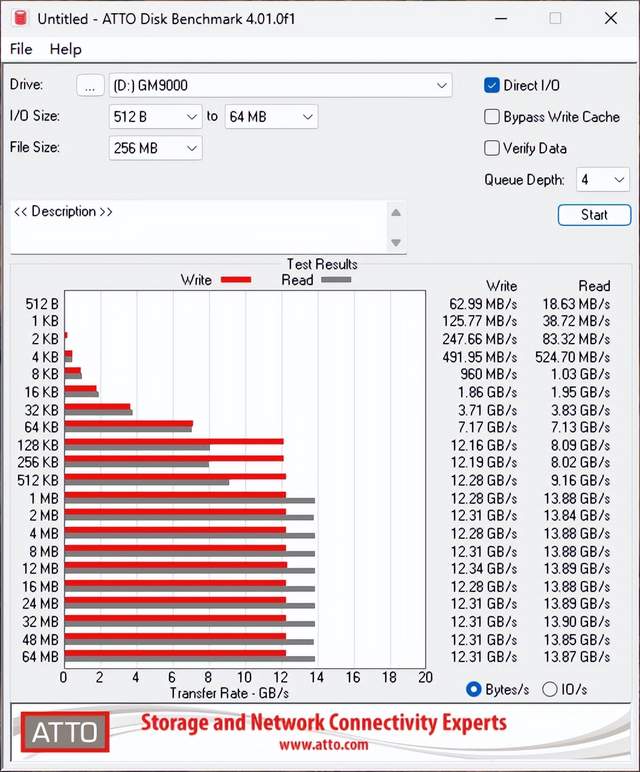This screenshot has width=640, height=772.
Task: Open the Queue Depth dropdown
Action: click(x=603, y=180)
